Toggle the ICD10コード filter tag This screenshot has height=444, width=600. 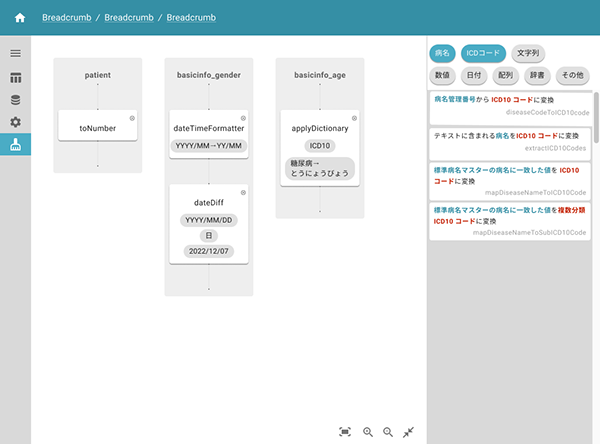[x=484, y=53]
